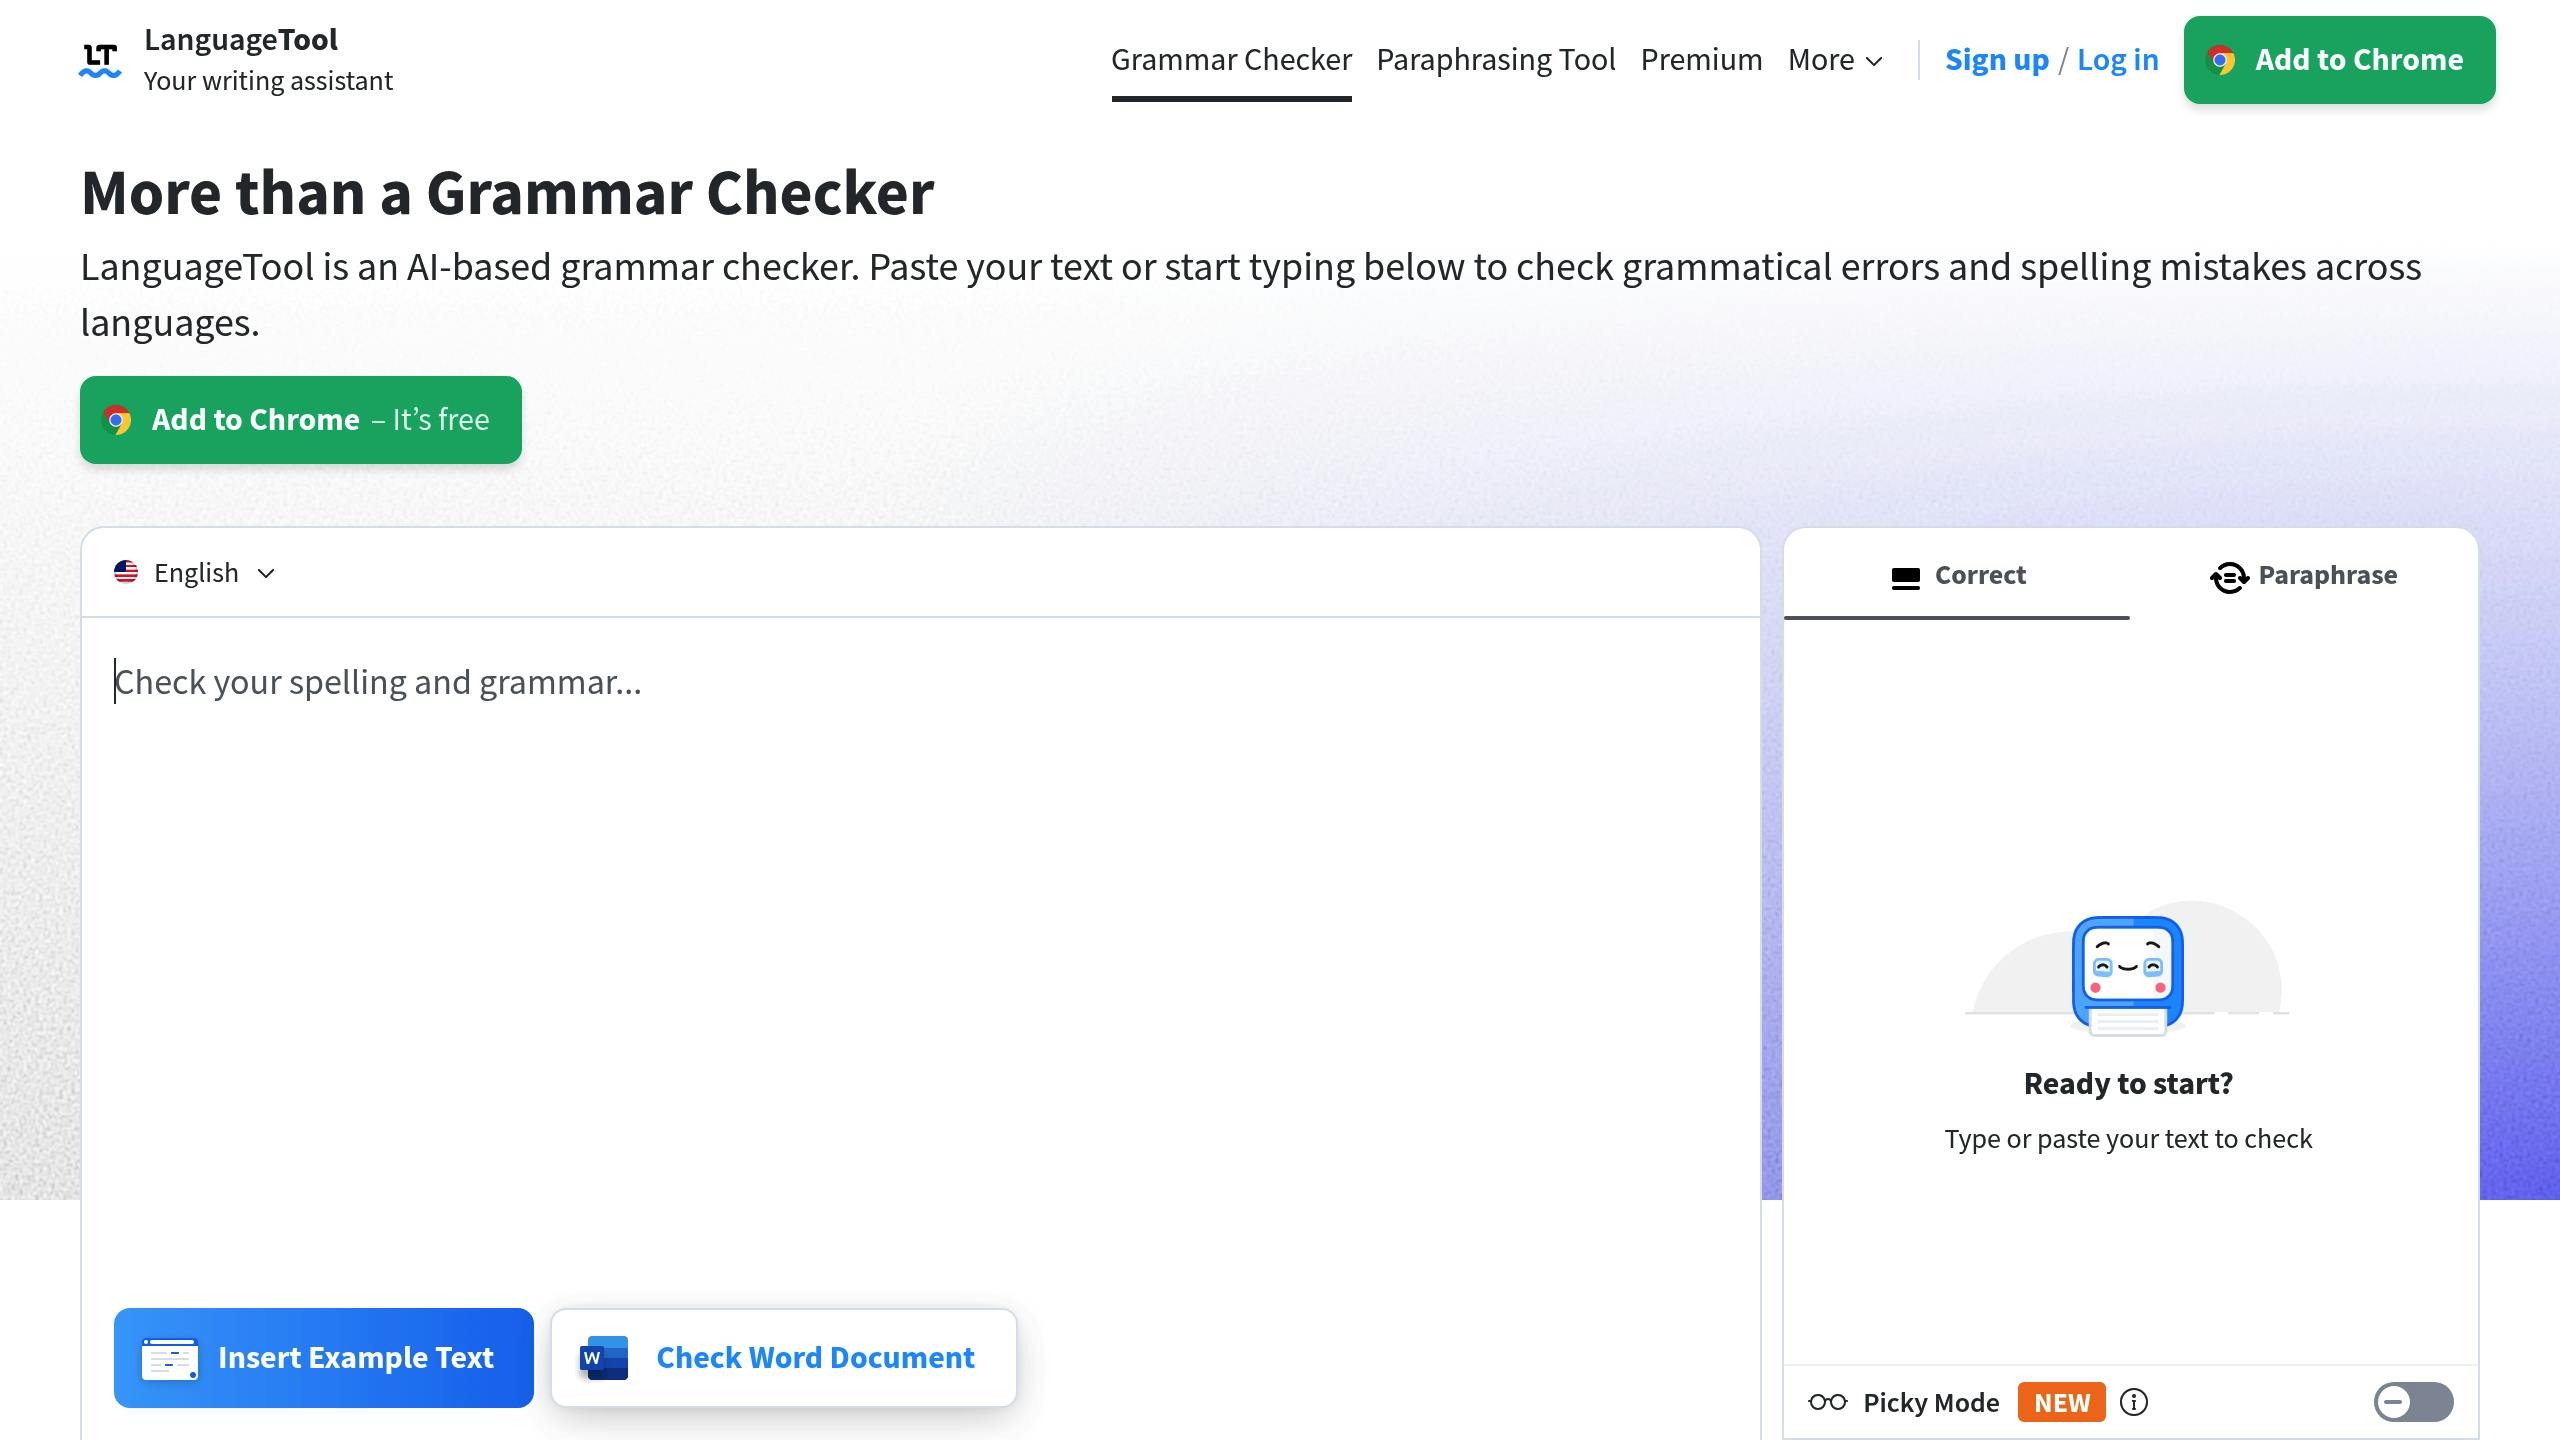Click the LanguageTool LT logo icon

100,60
